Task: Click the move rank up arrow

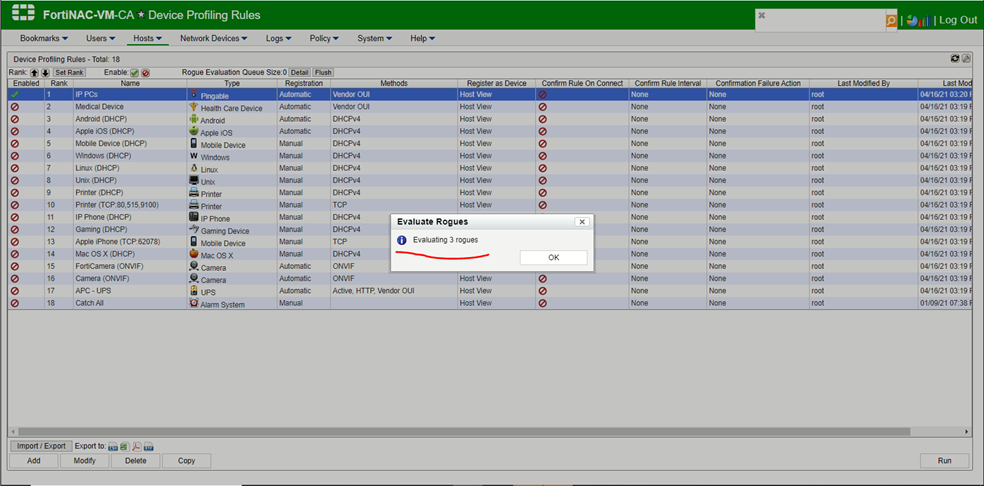Action: point(34,73)
